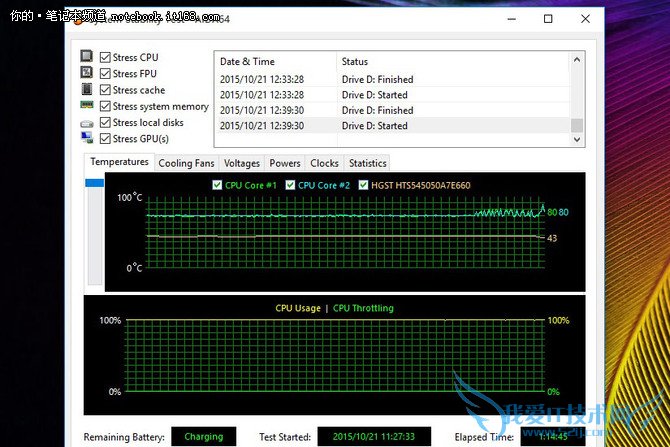The width and height of the screenshot is (670, 447).
Task: Click the cache chip icon beside Stress cache
Action: pos(87,89)
